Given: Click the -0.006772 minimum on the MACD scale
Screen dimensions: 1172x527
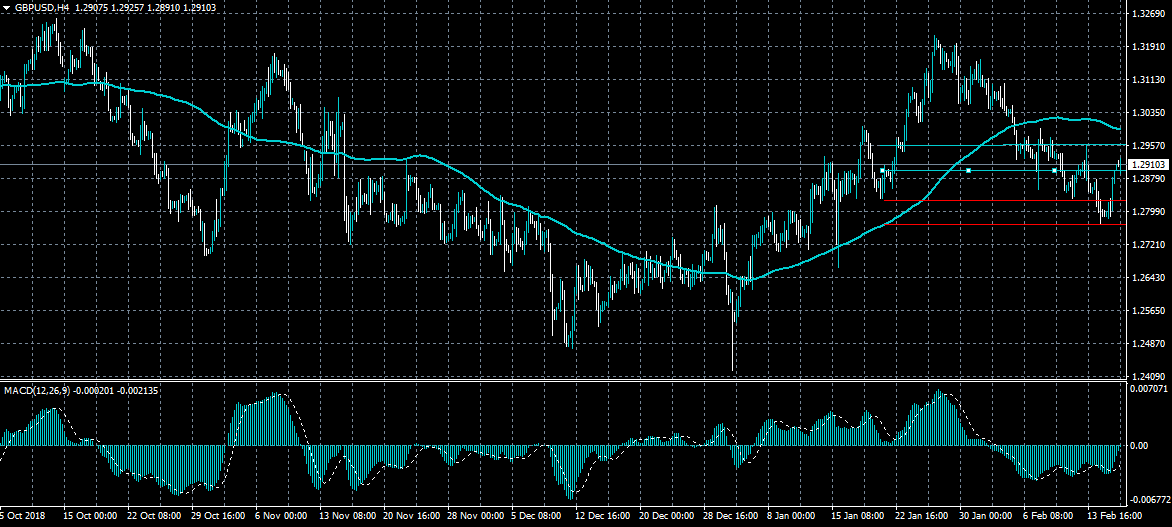Looking at the screenshot, I should pos(1148,499).
